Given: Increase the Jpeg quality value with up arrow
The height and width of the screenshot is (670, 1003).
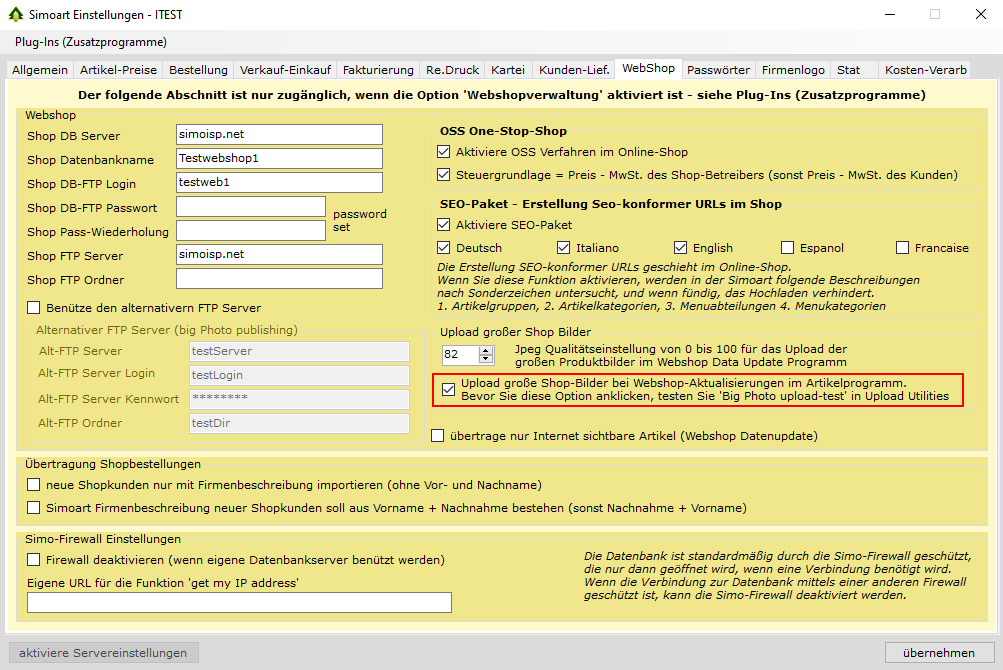Looking at the screenshot, I should pyautogui.click(x=486, y=350).
